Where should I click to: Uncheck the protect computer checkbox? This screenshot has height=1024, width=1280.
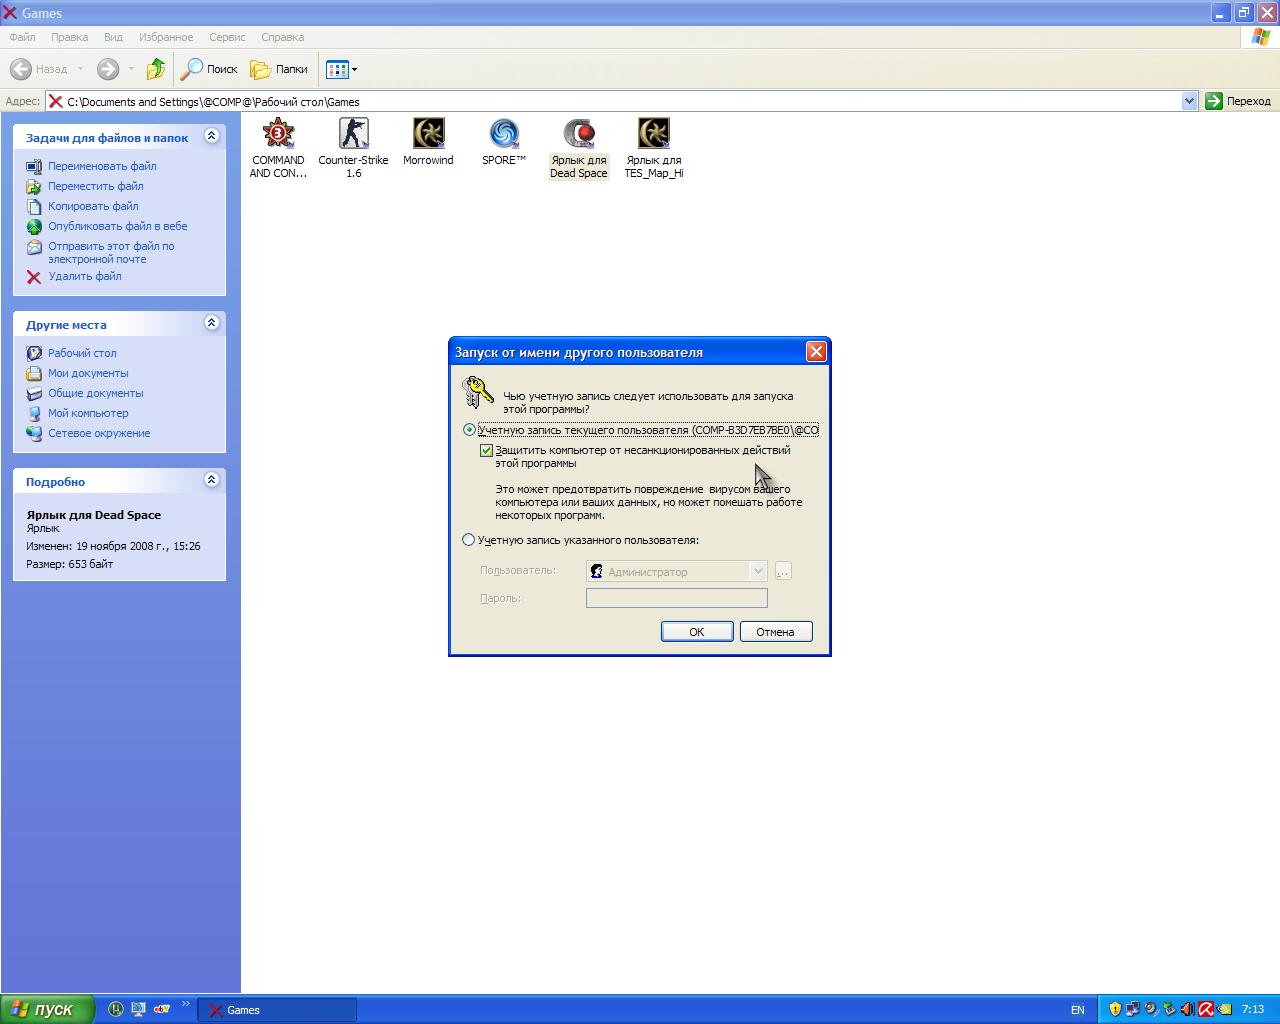point(487,451)
